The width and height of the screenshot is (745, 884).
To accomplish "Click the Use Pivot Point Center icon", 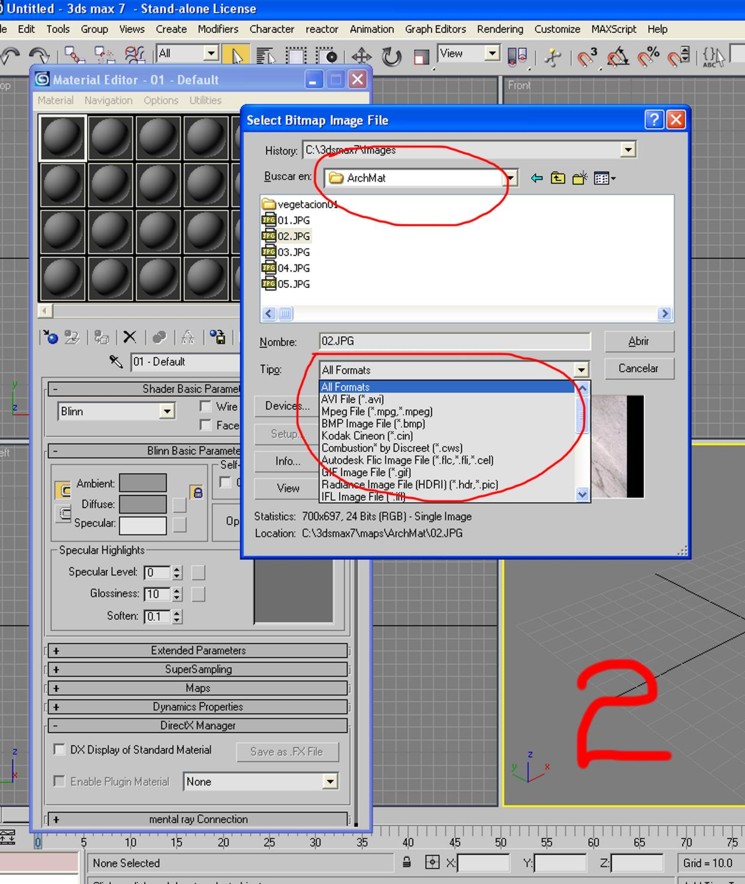I will tap(517, 56).
